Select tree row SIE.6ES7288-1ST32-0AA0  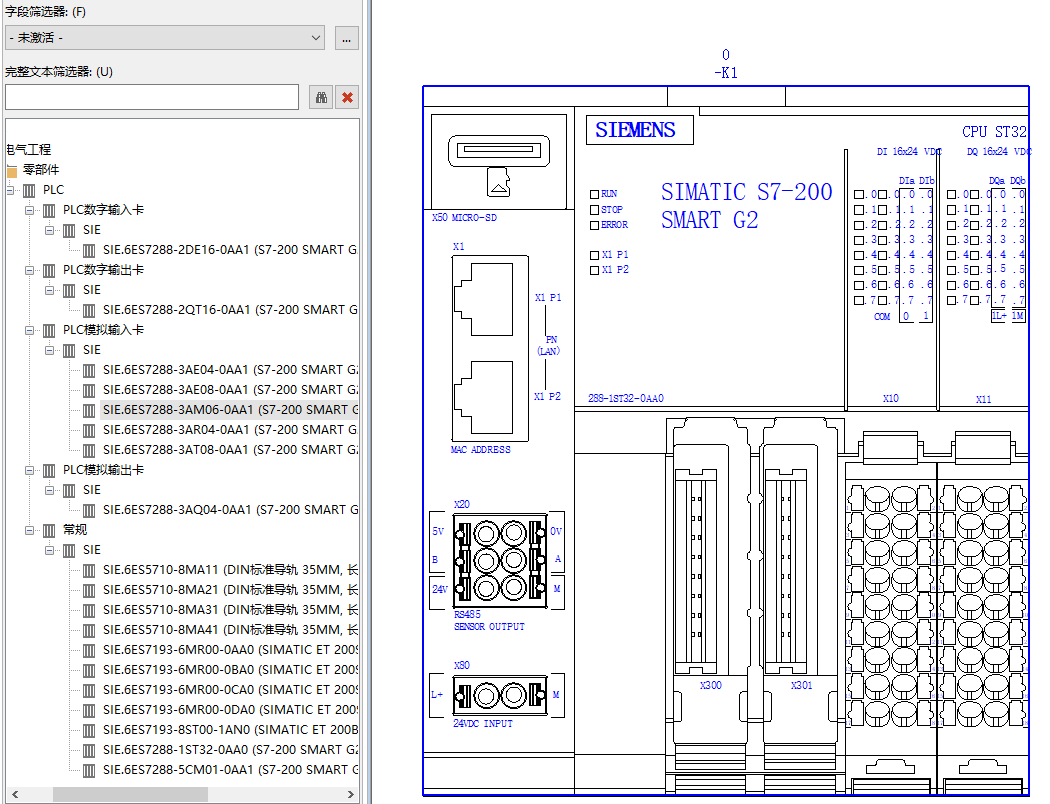pyautogui.click(x=230, y=750)
